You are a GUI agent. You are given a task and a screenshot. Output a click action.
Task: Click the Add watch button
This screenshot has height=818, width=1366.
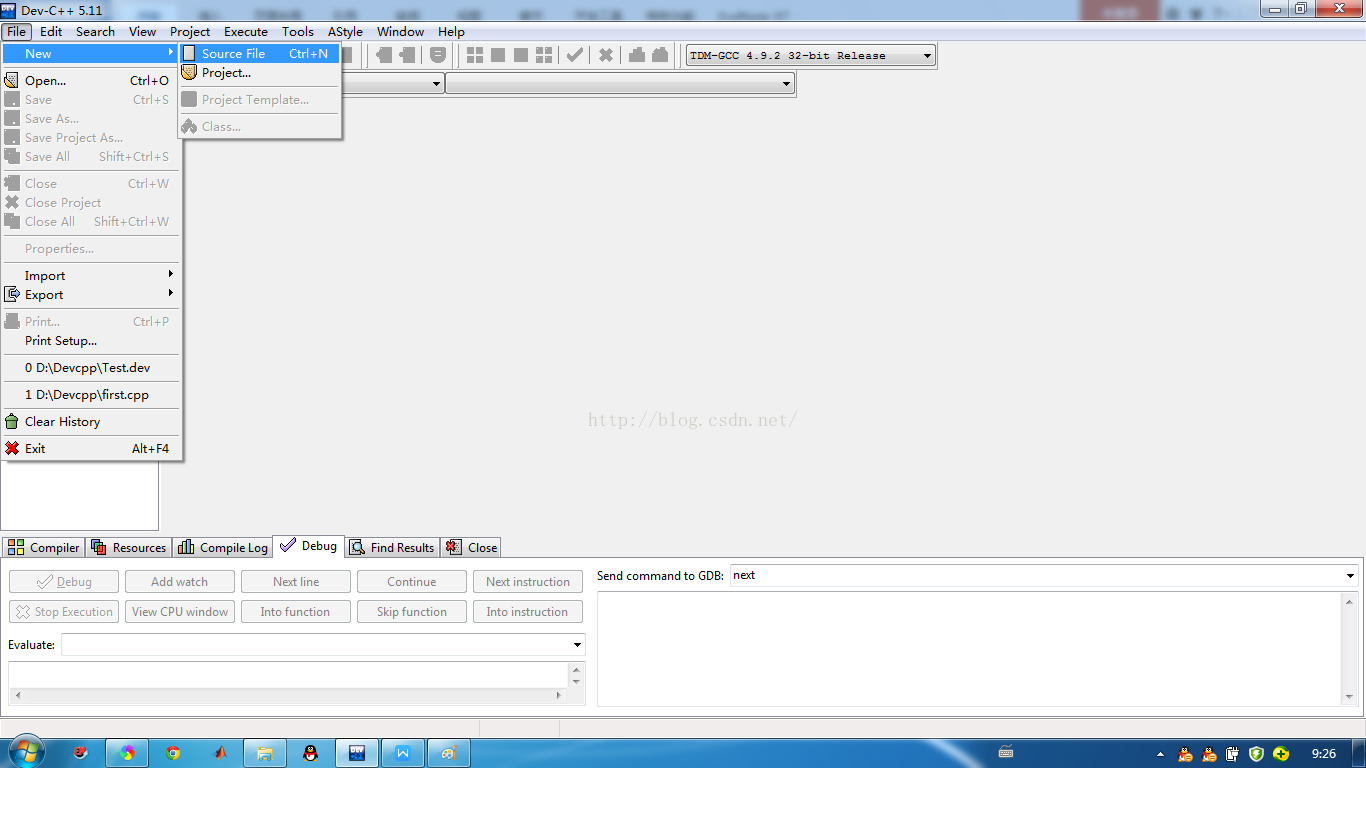click(x=180, y=582)
